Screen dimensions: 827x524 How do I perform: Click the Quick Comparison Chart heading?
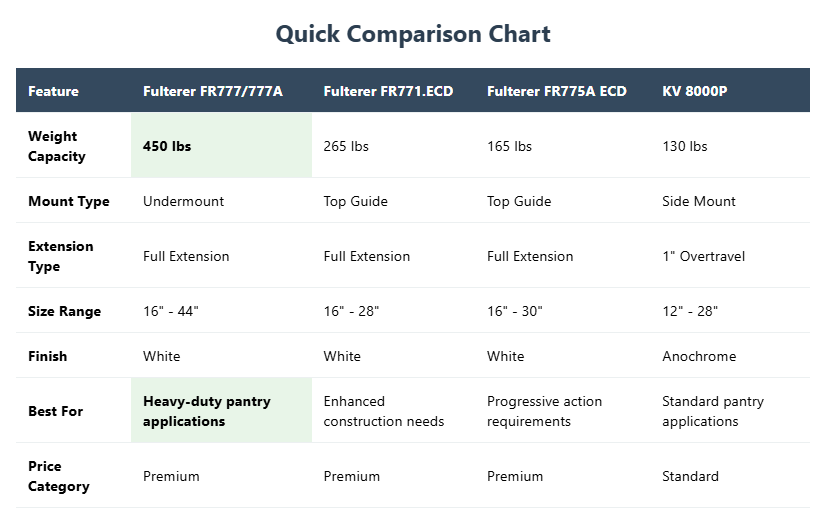coord(413,34)
